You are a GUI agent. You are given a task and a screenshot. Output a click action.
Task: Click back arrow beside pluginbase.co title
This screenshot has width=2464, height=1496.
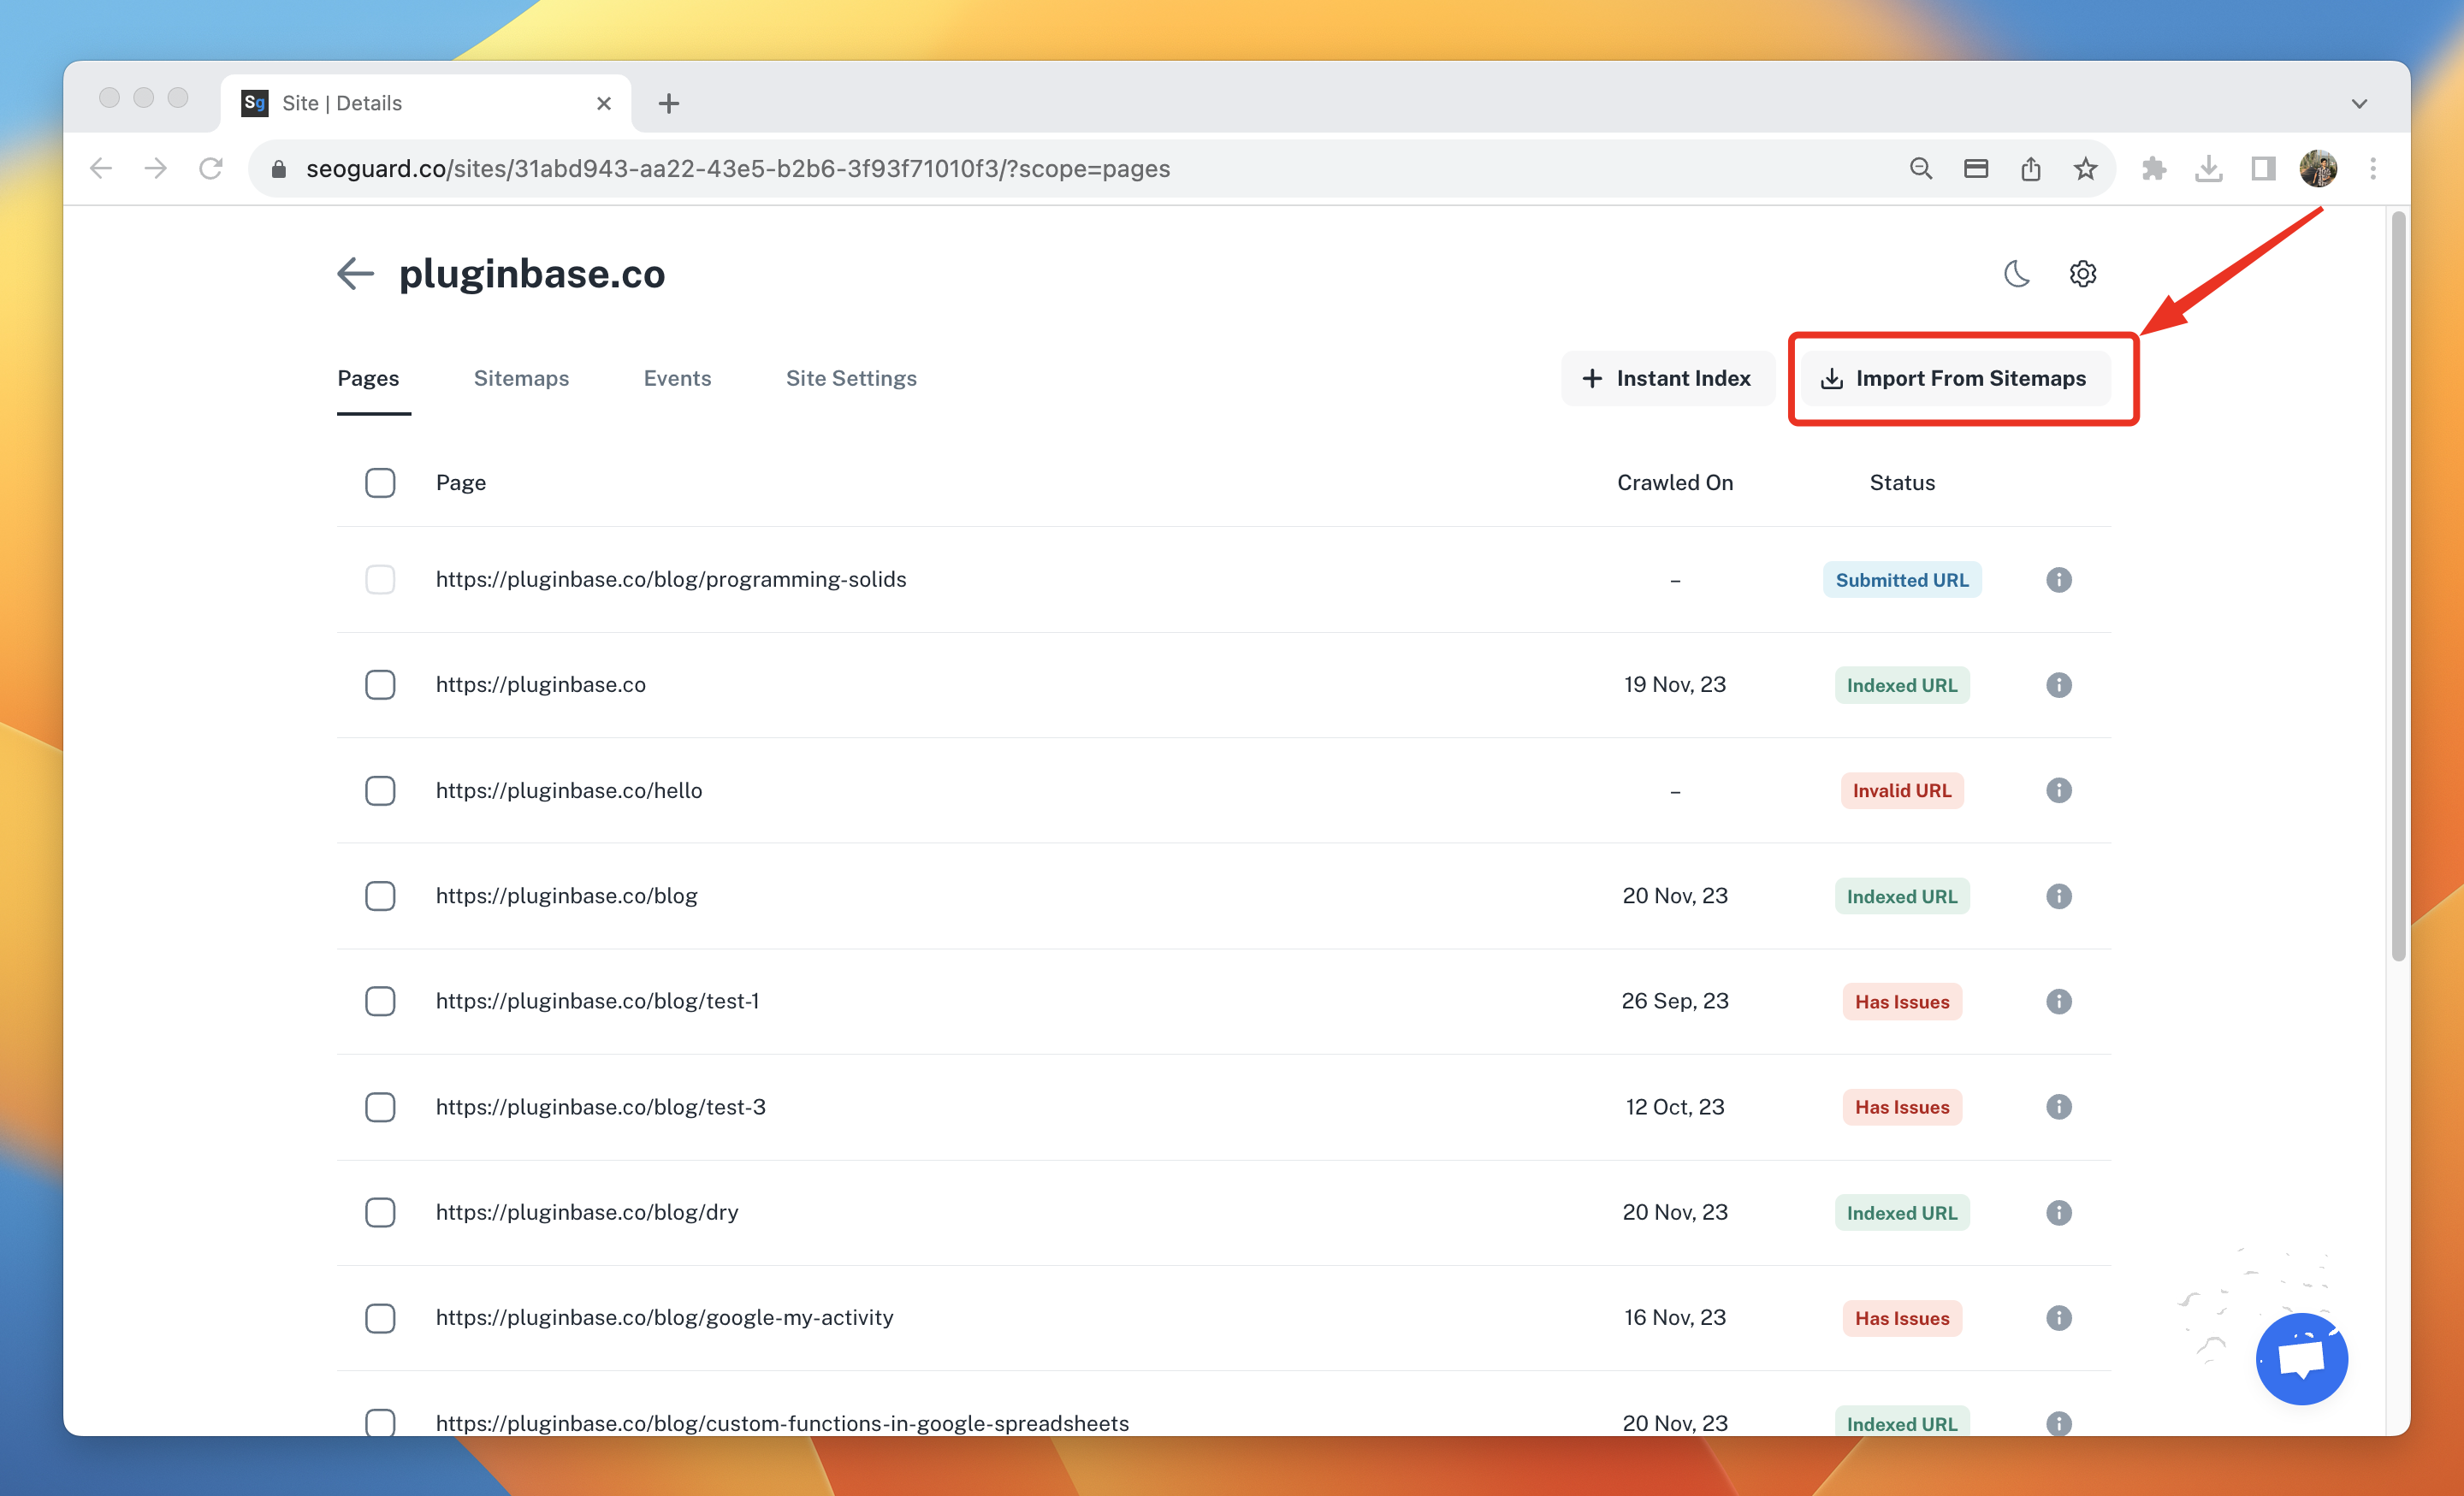coord(355,273)
